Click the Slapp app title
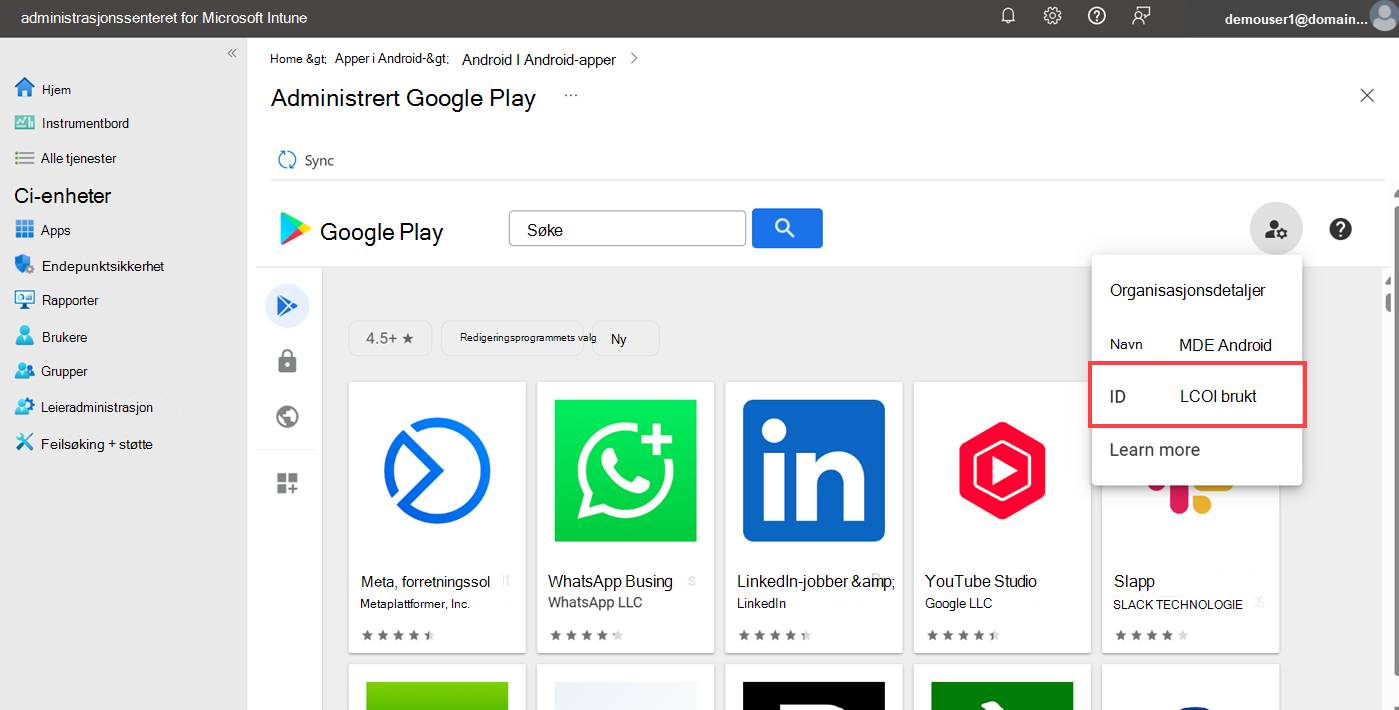This screenshot has height=710, width=1399. coord(1134,581)
